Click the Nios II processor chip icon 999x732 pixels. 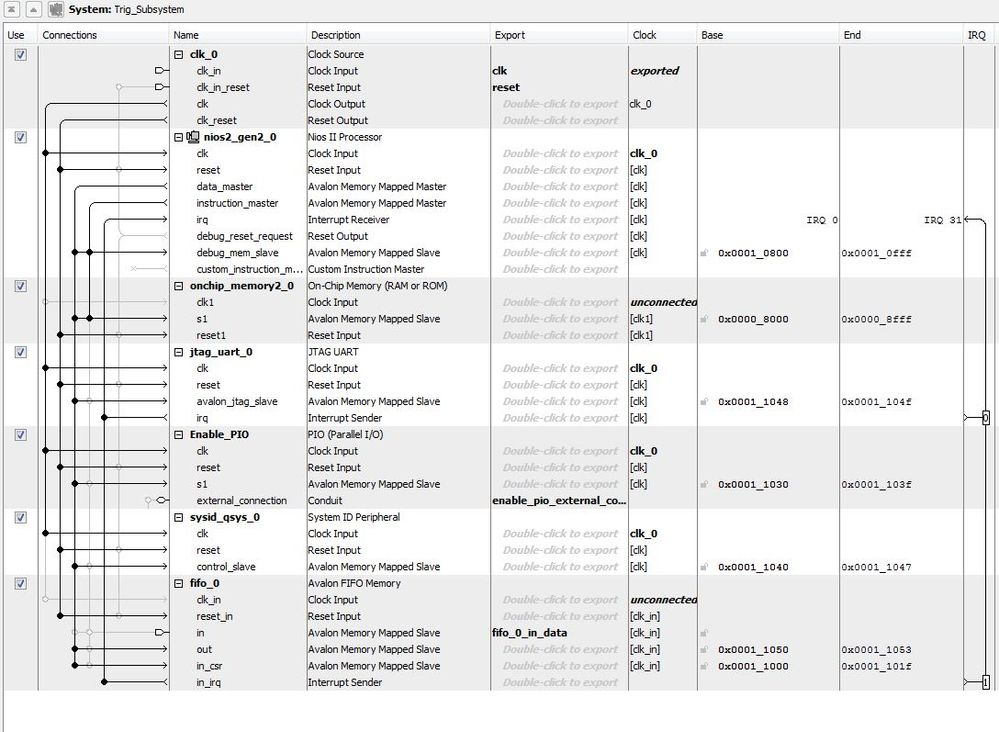point(193,137)
